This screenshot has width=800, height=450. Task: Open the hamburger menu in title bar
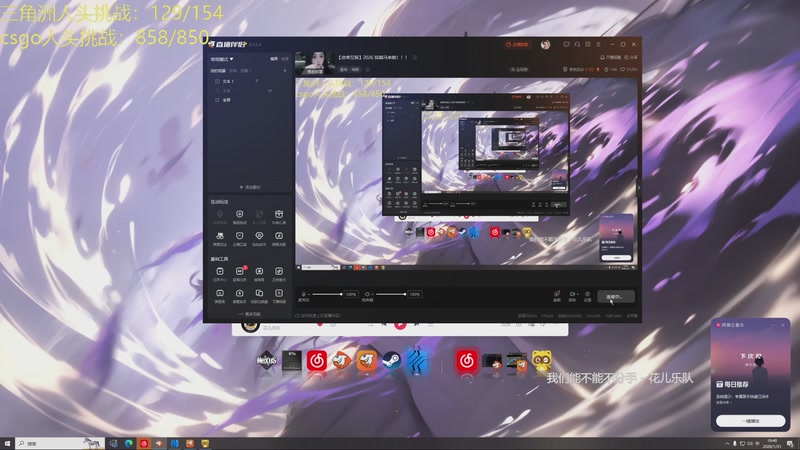click(x=598, y=44)
